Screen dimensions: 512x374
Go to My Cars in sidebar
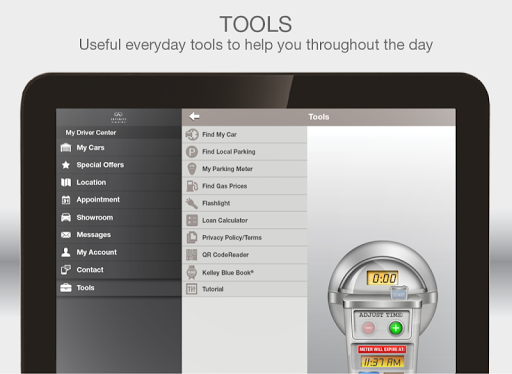(x=119, y=147)
